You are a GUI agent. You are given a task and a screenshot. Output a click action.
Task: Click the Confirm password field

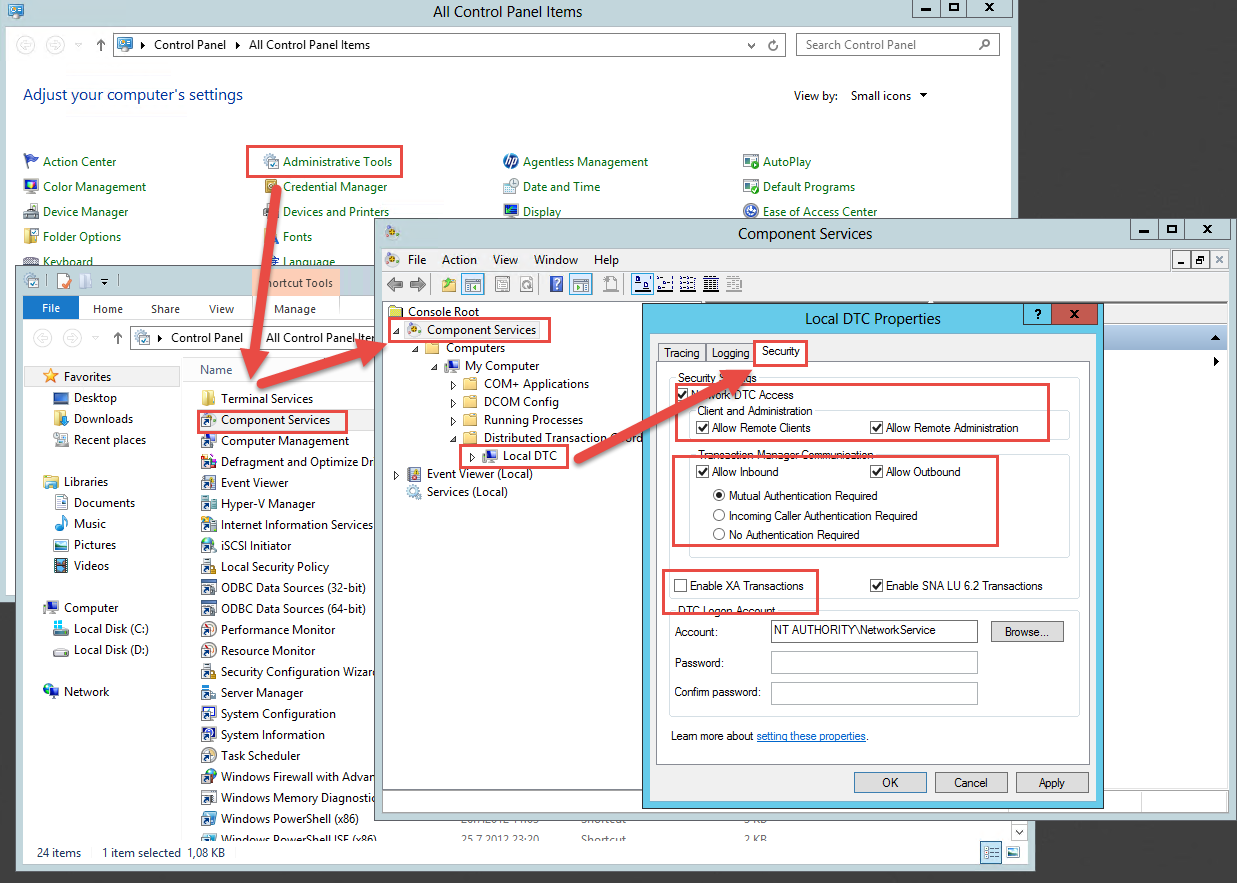coord(874,693)
